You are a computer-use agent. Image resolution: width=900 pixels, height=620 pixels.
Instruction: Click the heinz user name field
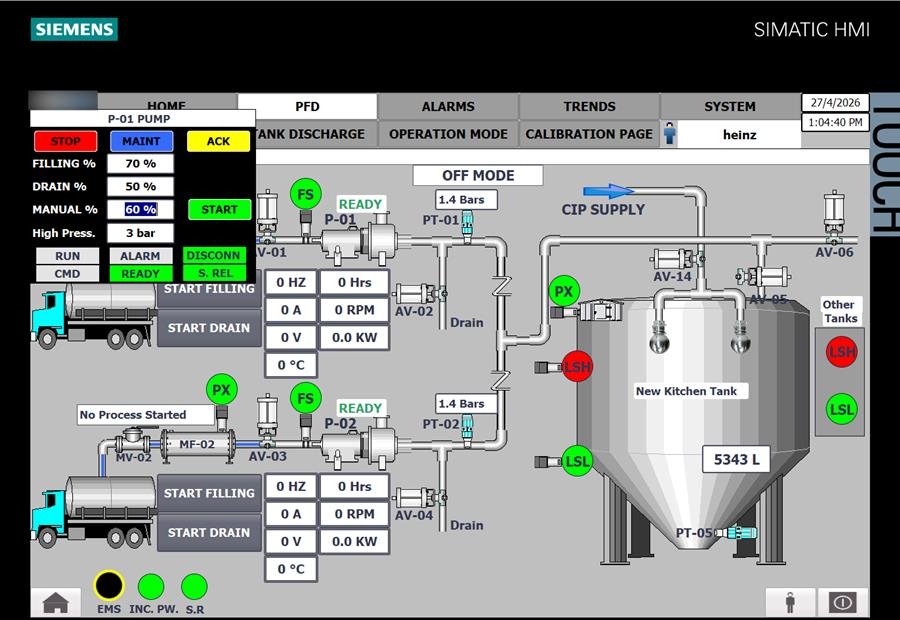click(739, 134)
